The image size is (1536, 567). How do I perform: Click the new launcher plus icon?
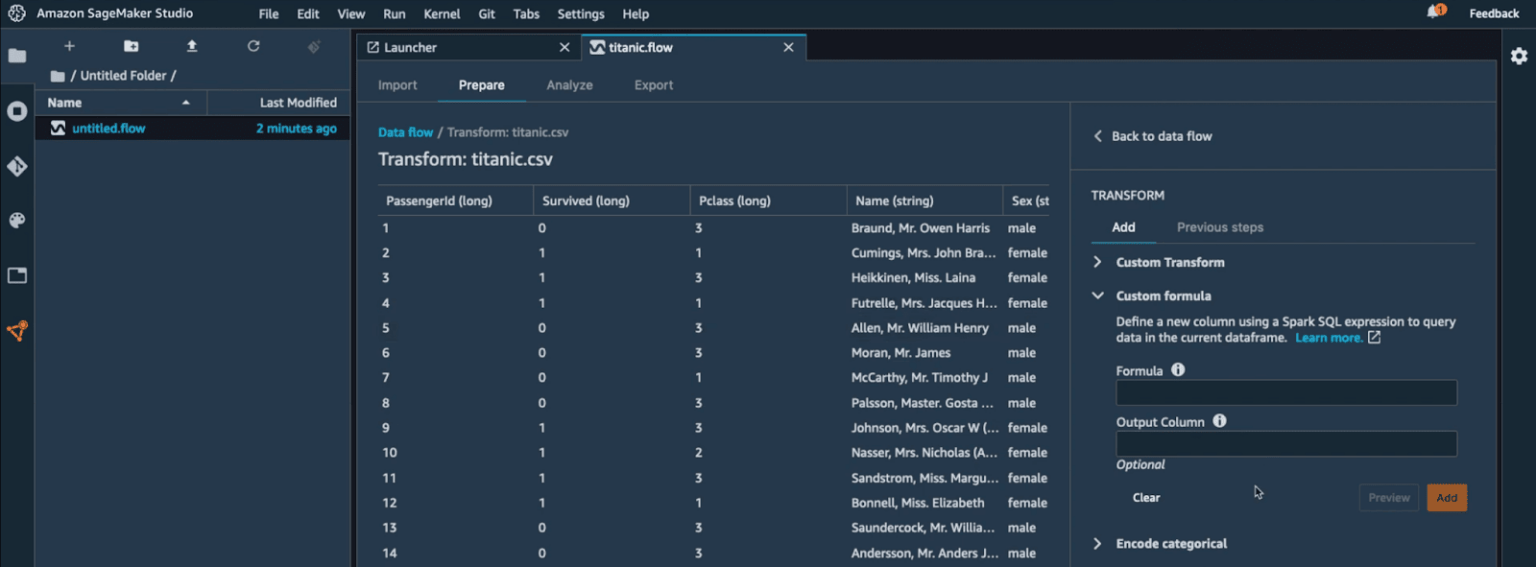(x=69, y=46)
